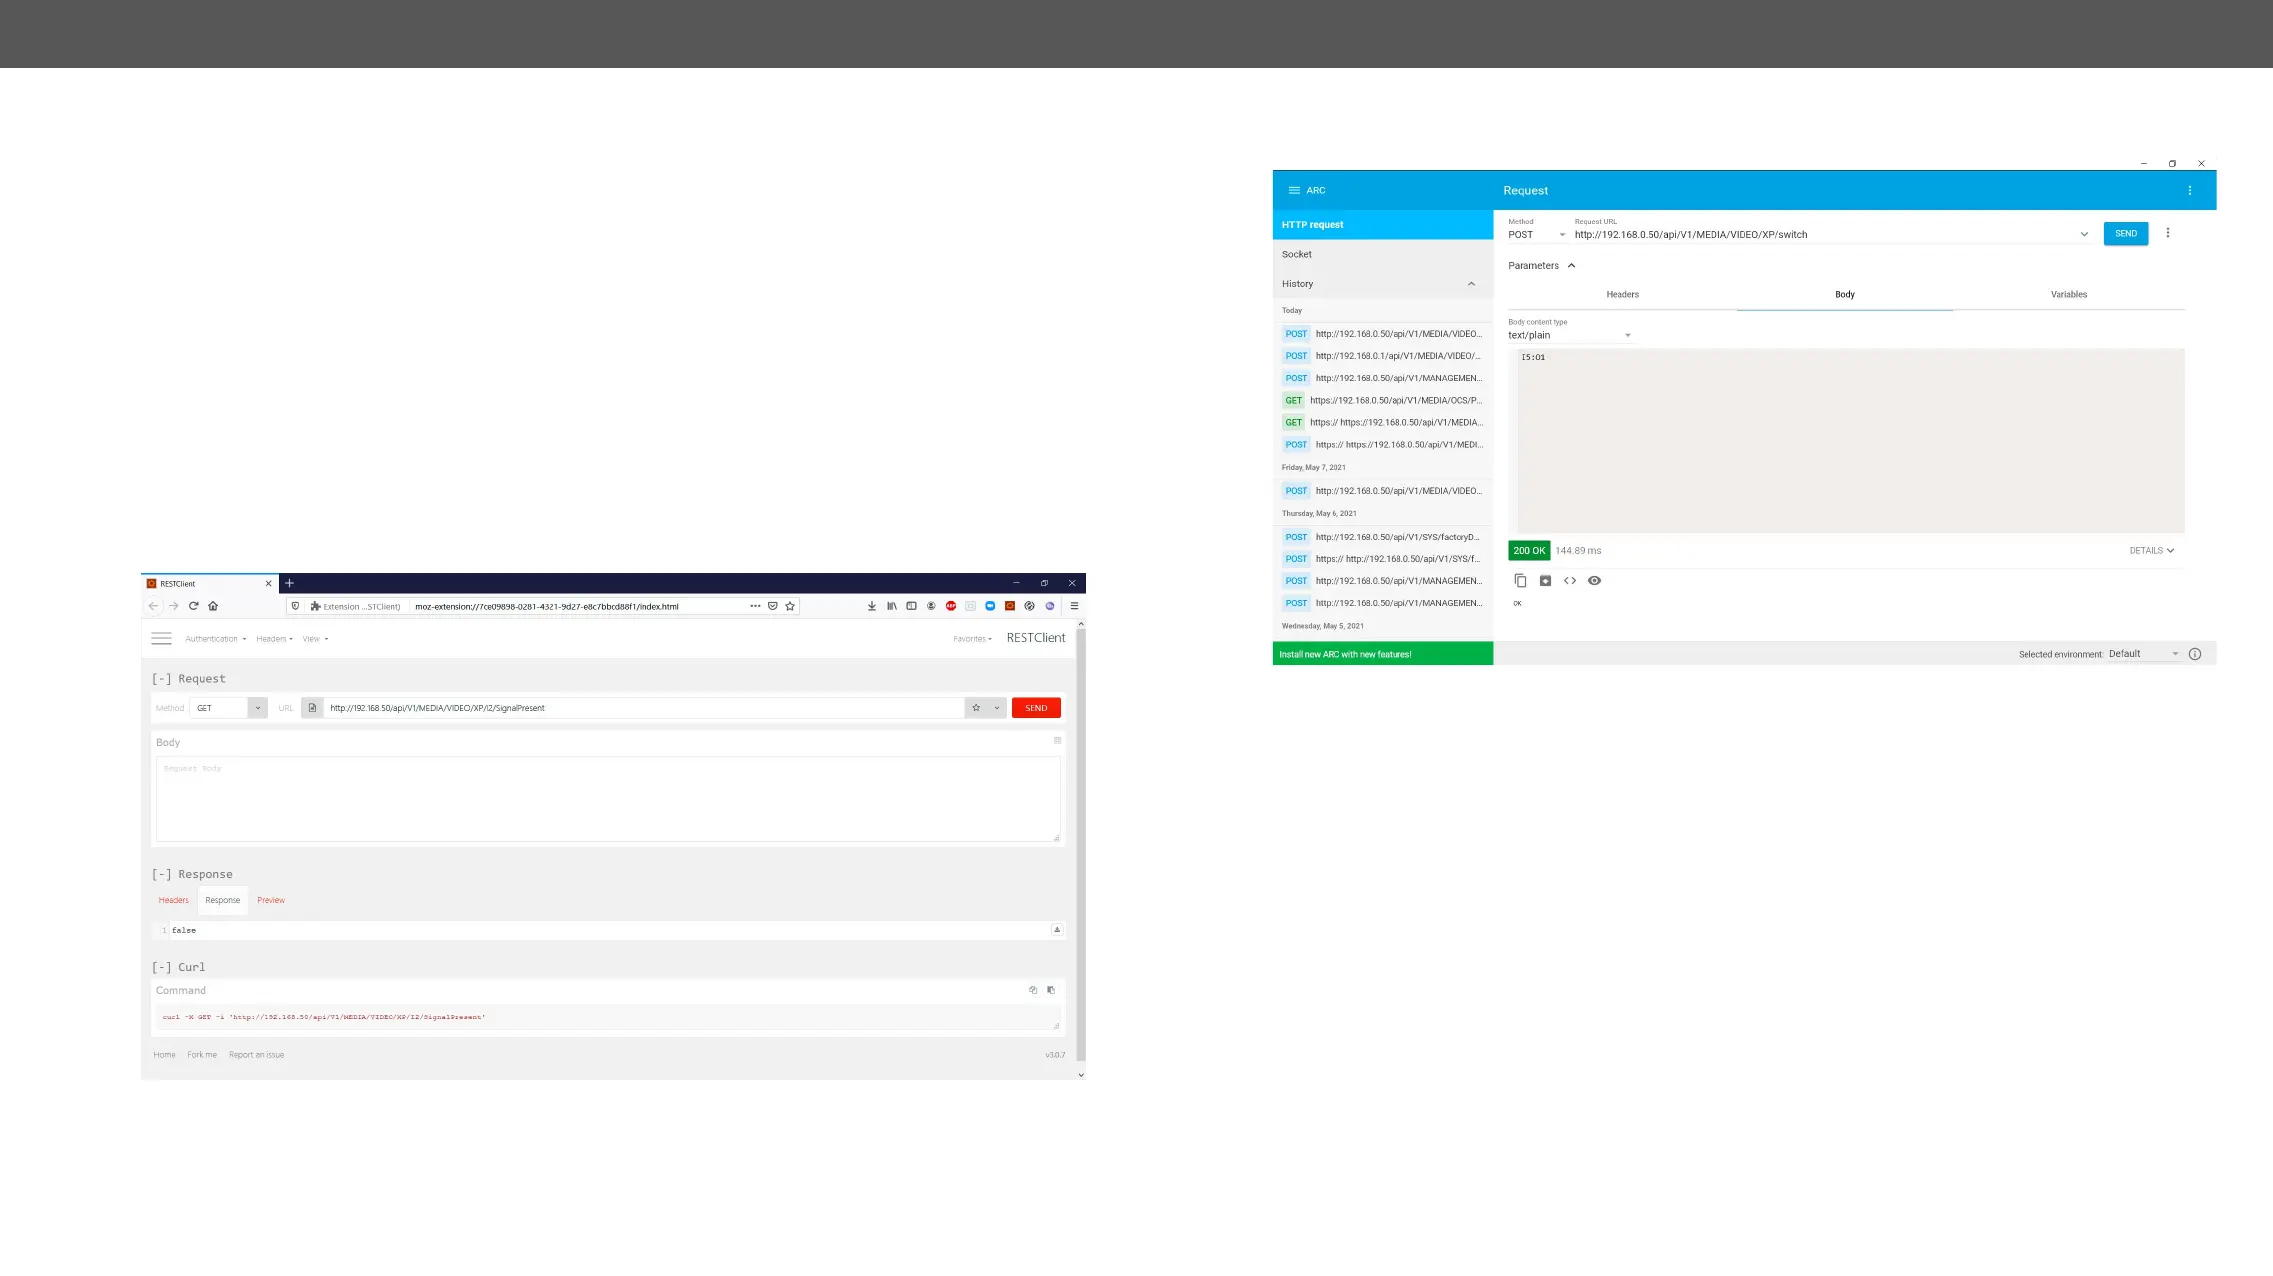Click the RESTClient request URL input field
The width and height of the screenshot is (2273, 1276).
[x=644, y=708]
